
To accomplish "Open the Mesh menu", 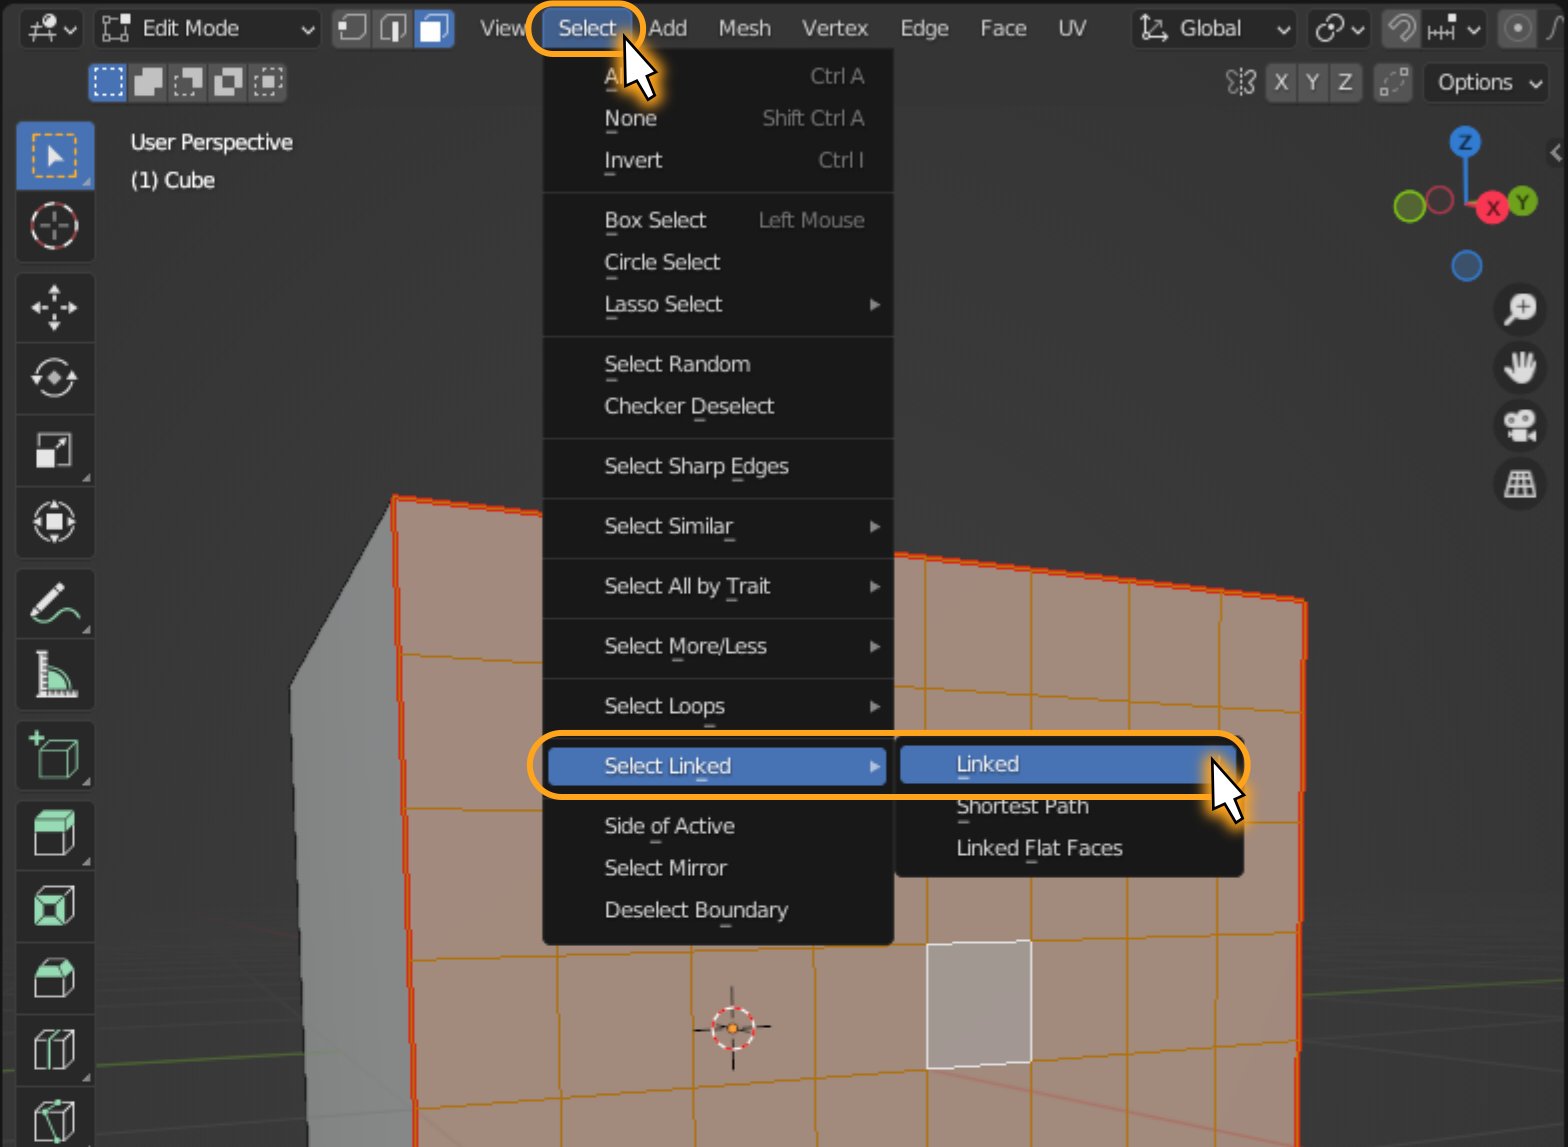I will (x=744, y=29).
